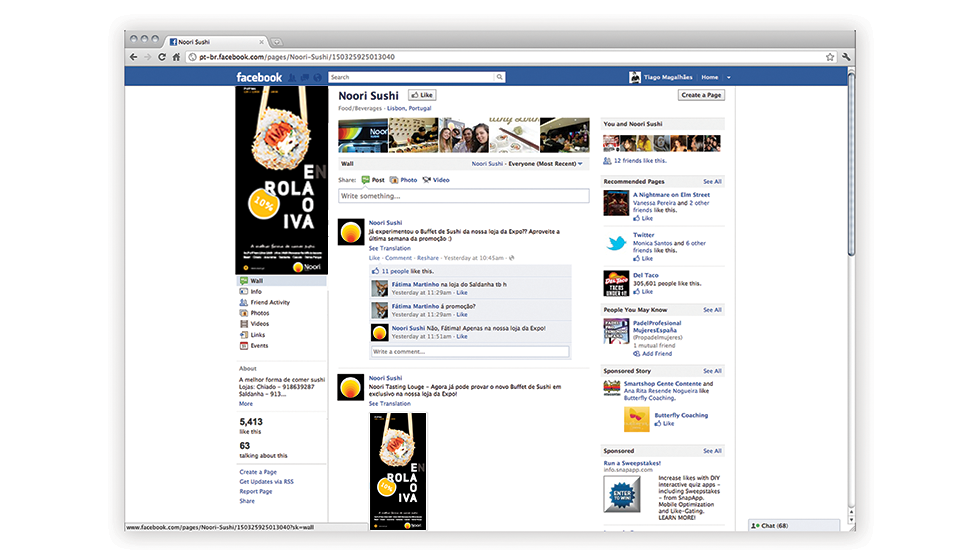
Task: Reload the page in browser toolbar
Action: point(162,57)
